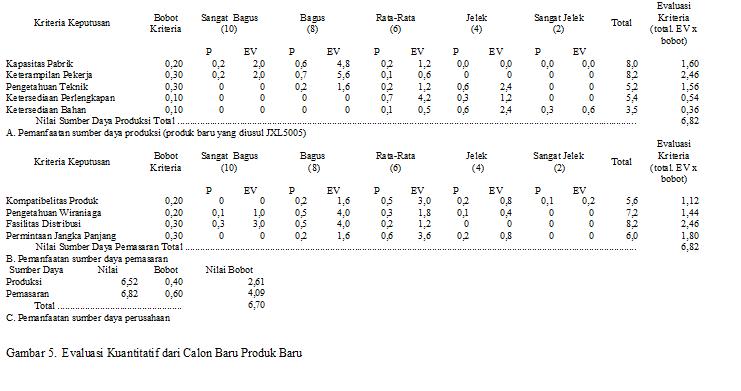741x391 pixels.
Task: Click the Kompatibelitas Produk row label
Action: click(52, 200)
